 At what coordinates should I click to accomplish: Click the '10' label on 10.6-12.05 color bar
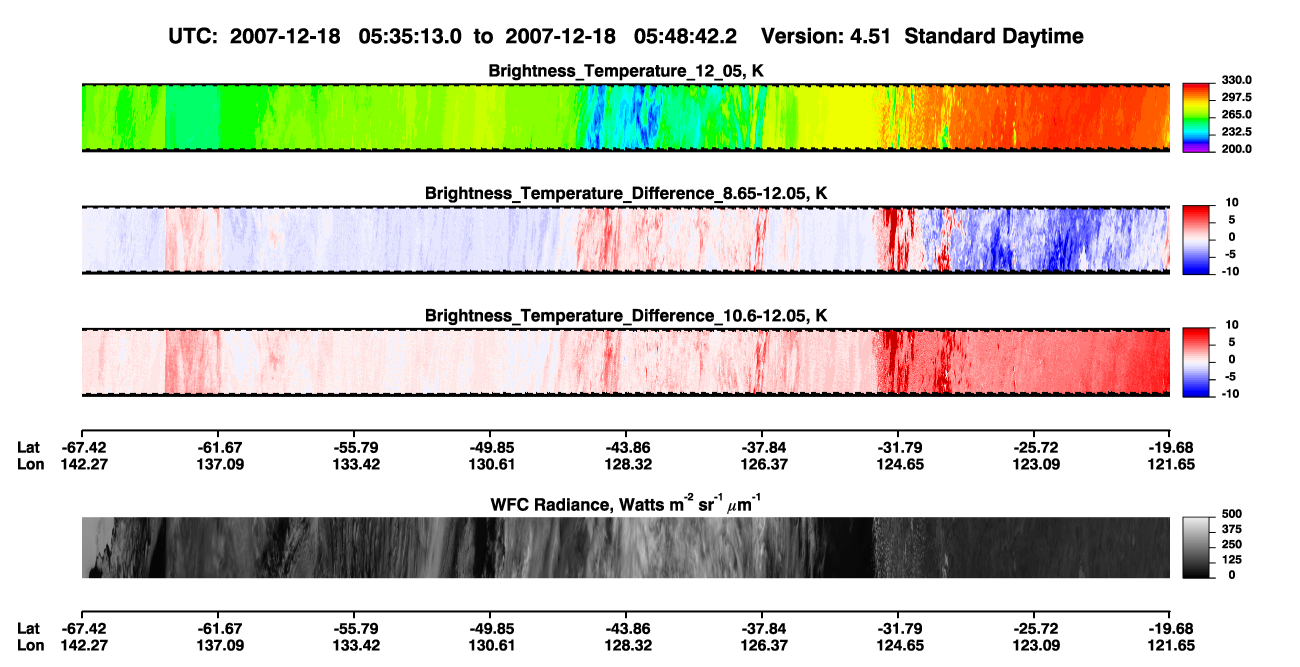pos(1231,325)
